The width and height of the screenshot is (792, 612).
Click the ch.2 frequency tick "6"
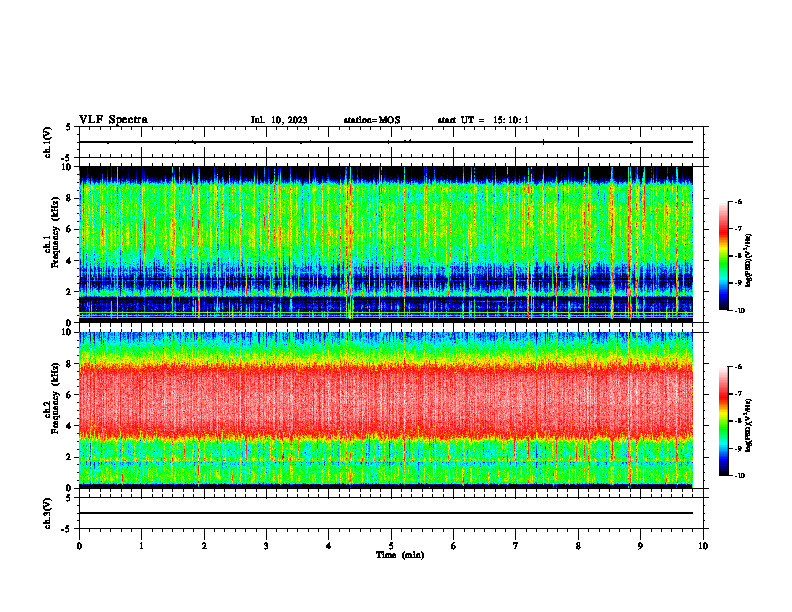pyautogui.click(x=69, y=395)
